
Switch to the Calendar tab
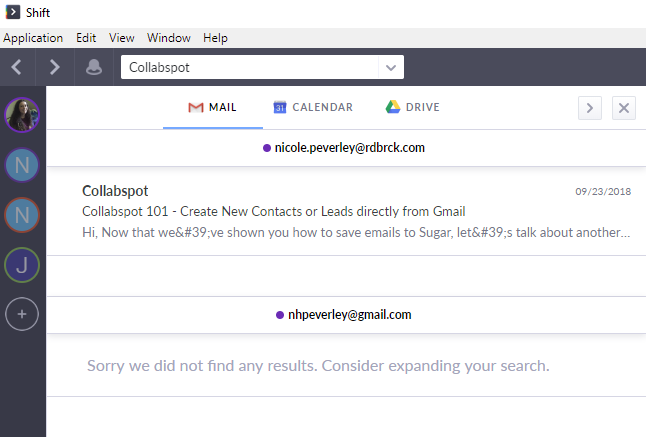point(314,107)
